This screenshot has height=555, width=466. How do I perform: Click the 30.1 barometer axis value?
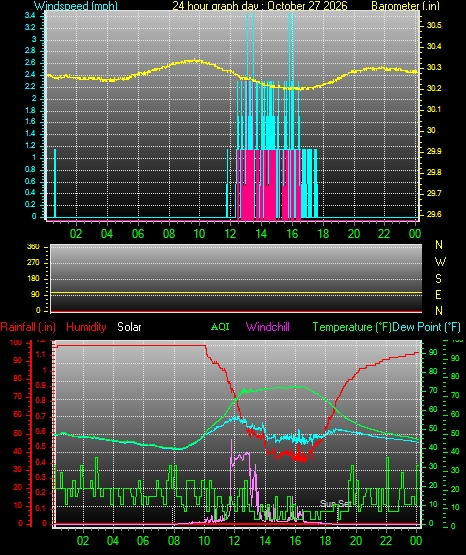[434, 109]
